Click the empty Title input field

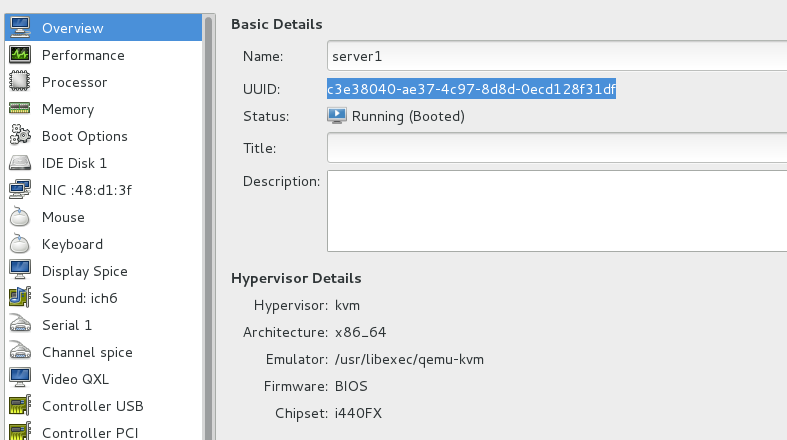[557, 148]
